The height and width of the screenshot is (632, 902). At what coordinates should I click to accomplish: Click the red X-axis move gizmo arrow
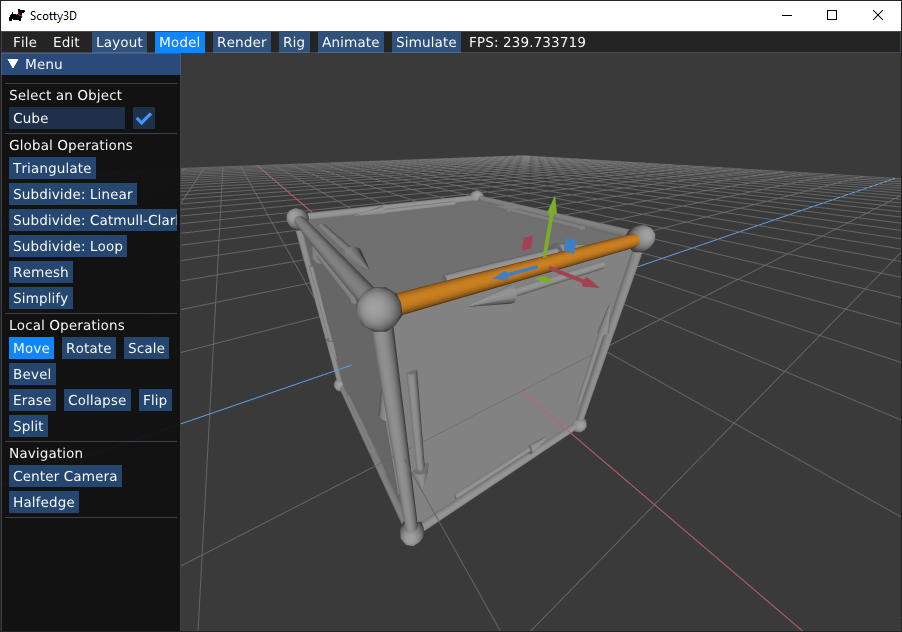tap(580, 279)
